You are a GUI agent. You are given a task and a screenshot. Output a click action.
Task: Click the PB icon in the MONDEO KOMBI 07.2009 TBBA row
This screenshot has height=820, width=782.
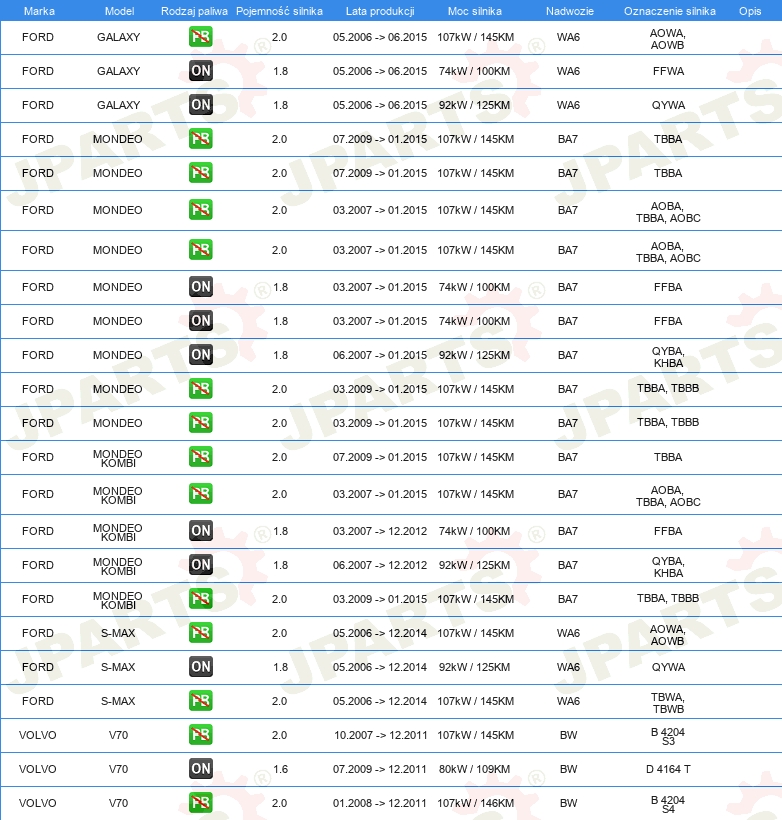[201, 457]
